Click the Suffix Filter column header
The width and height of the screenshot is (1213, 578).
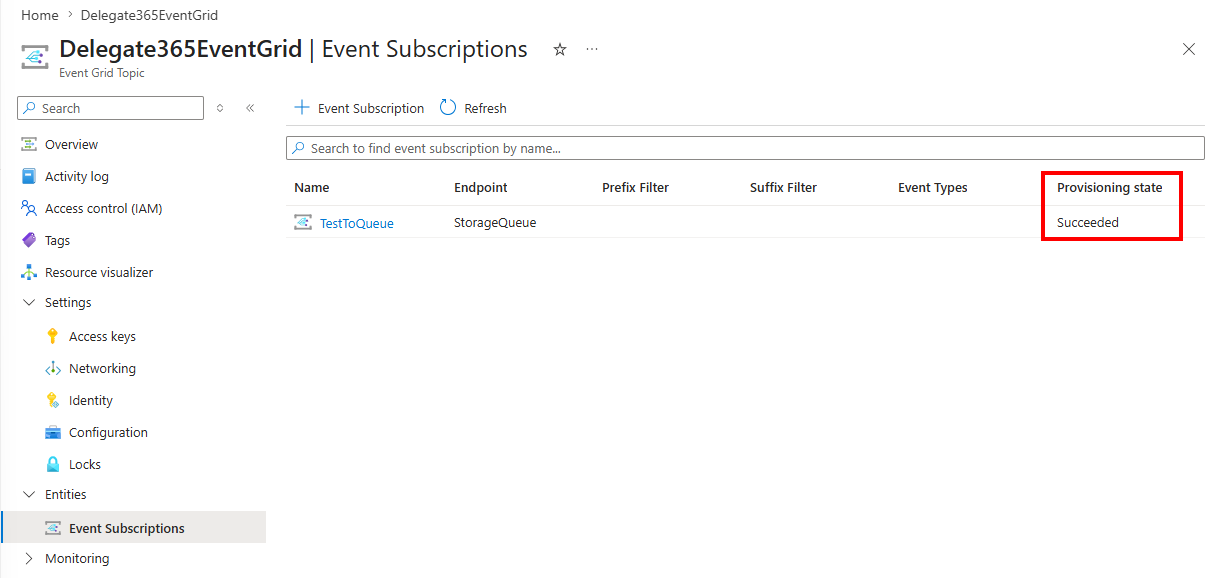783,188
